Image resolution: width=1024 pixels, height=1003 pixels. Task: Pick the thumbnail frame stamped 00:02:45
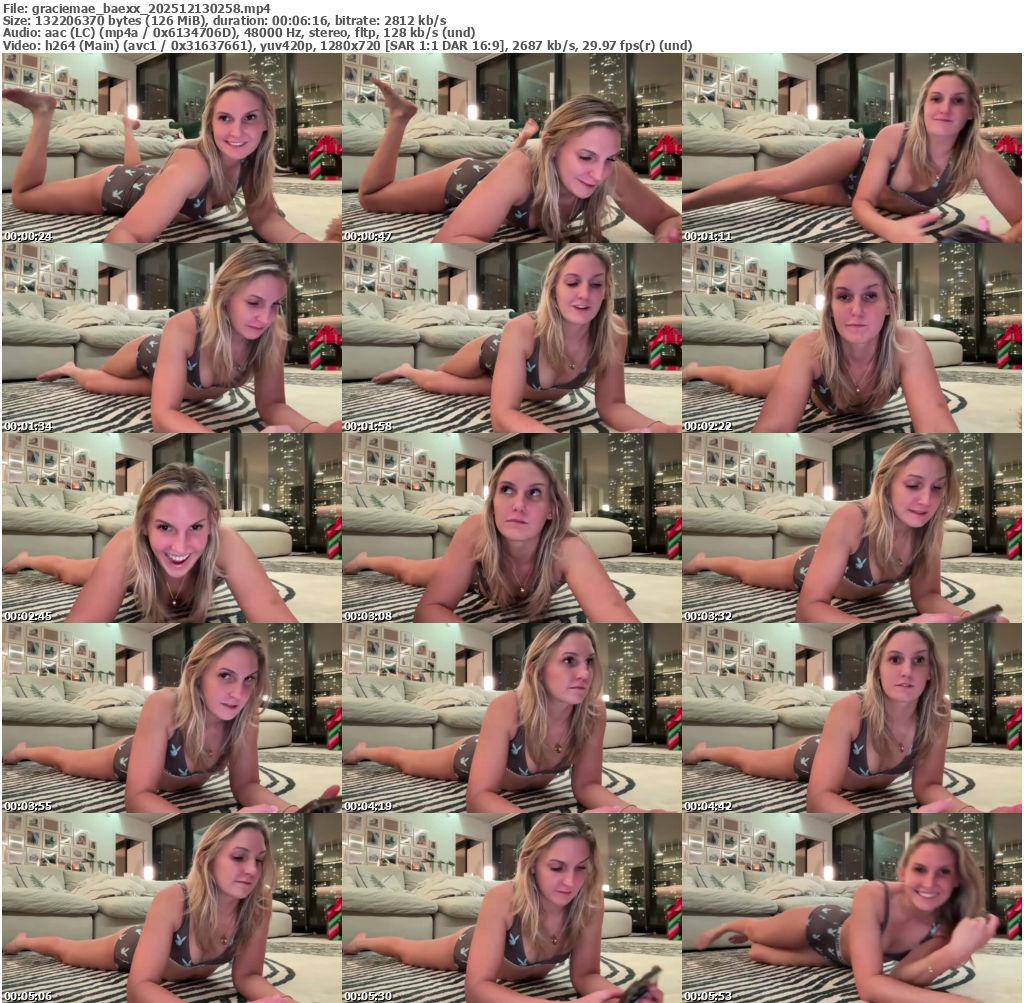pos(172,528)
